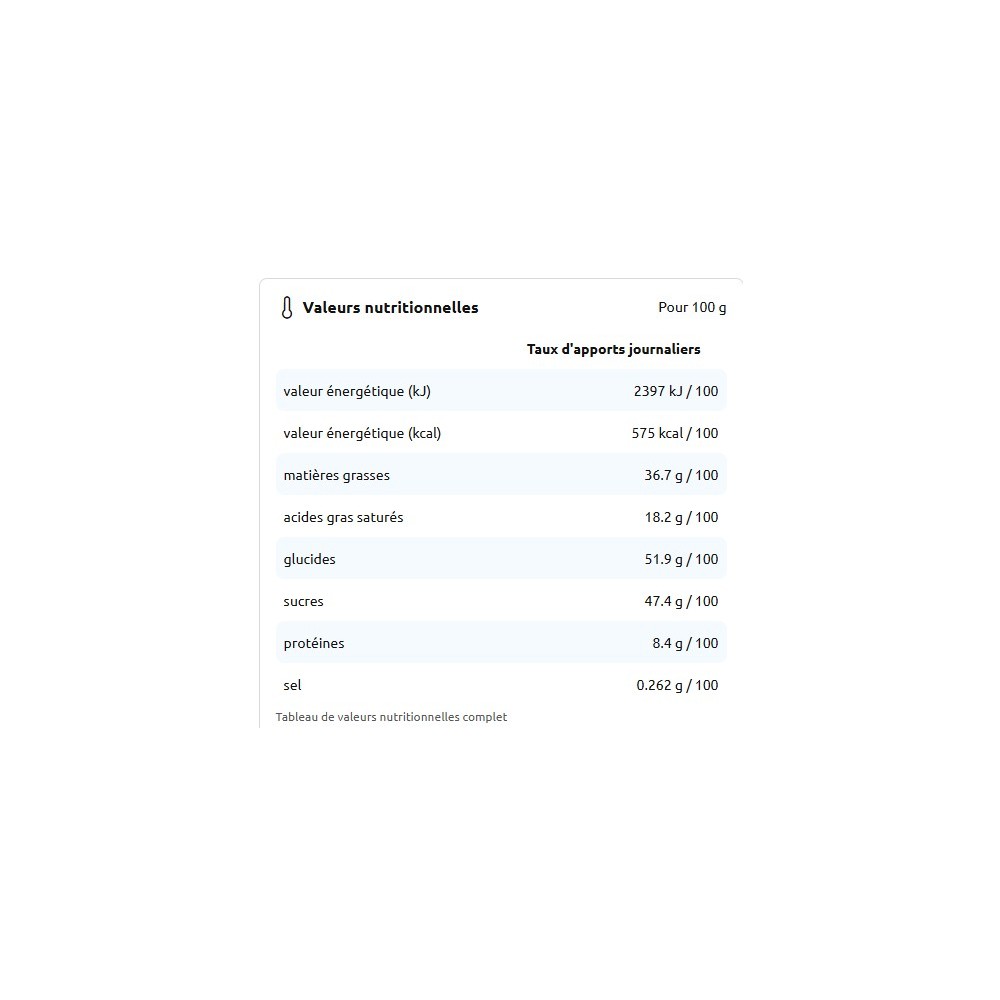This screenshot has height=1000, width=1000.
Task: Click the Pour 100 g label
Action: 692,307
